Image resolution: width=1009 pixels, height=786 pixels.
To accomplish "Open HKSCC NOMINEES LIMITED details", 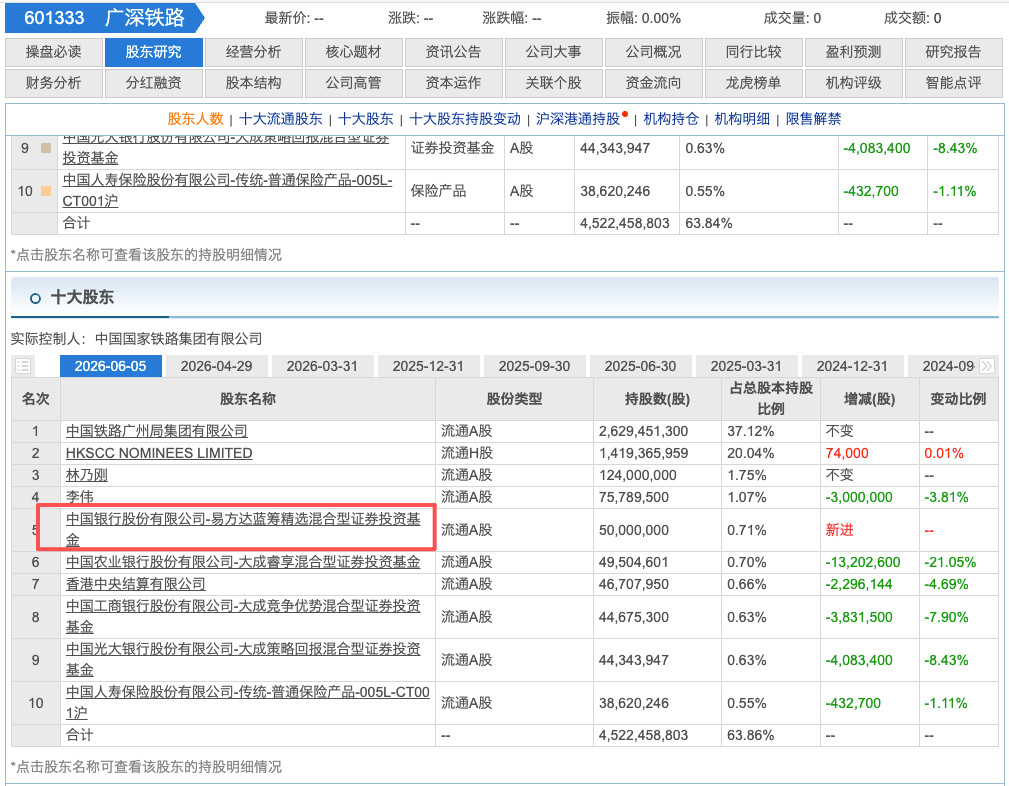I will pos(159,453).
